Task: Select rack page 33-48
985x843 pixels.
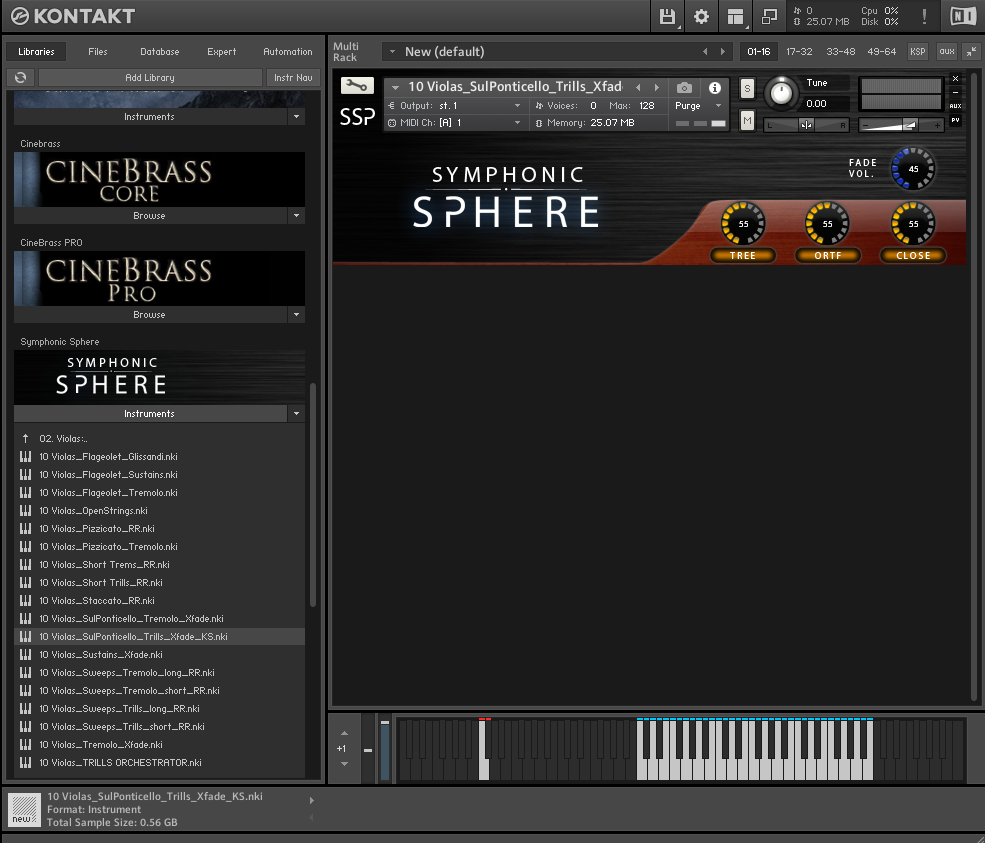Action: click(x=841, y=52)
